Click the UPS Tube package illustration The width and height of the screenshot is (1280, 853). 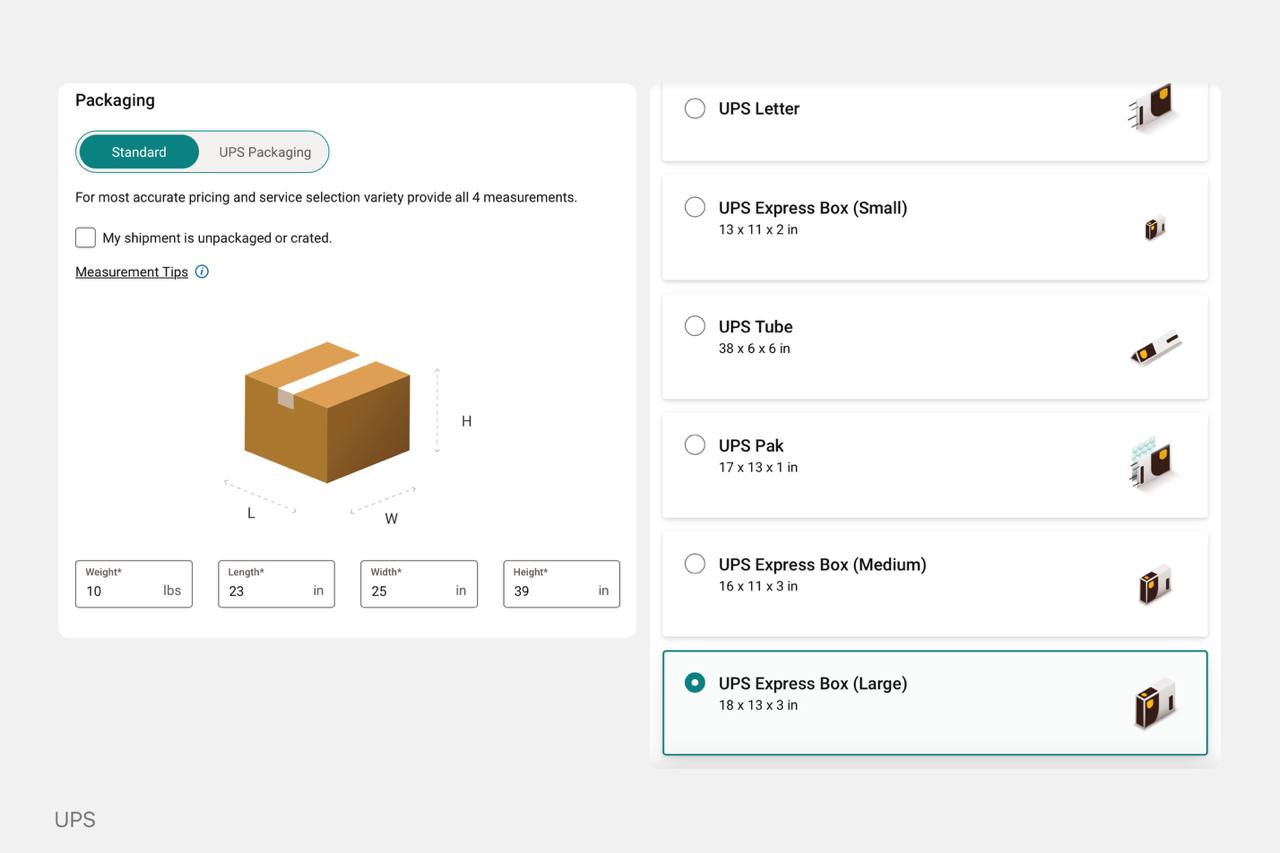tap(1156, 348)
